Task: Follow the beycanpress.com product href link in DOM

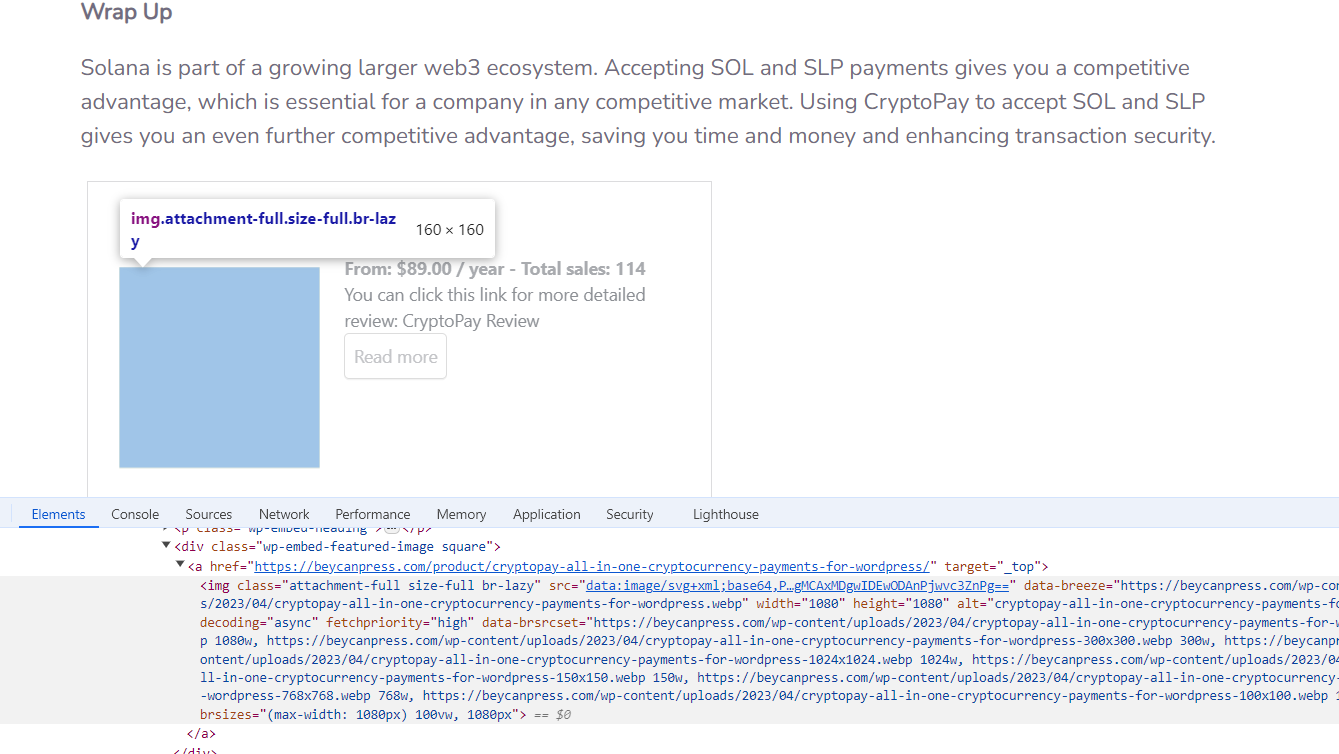Action: tap(592, 566)
